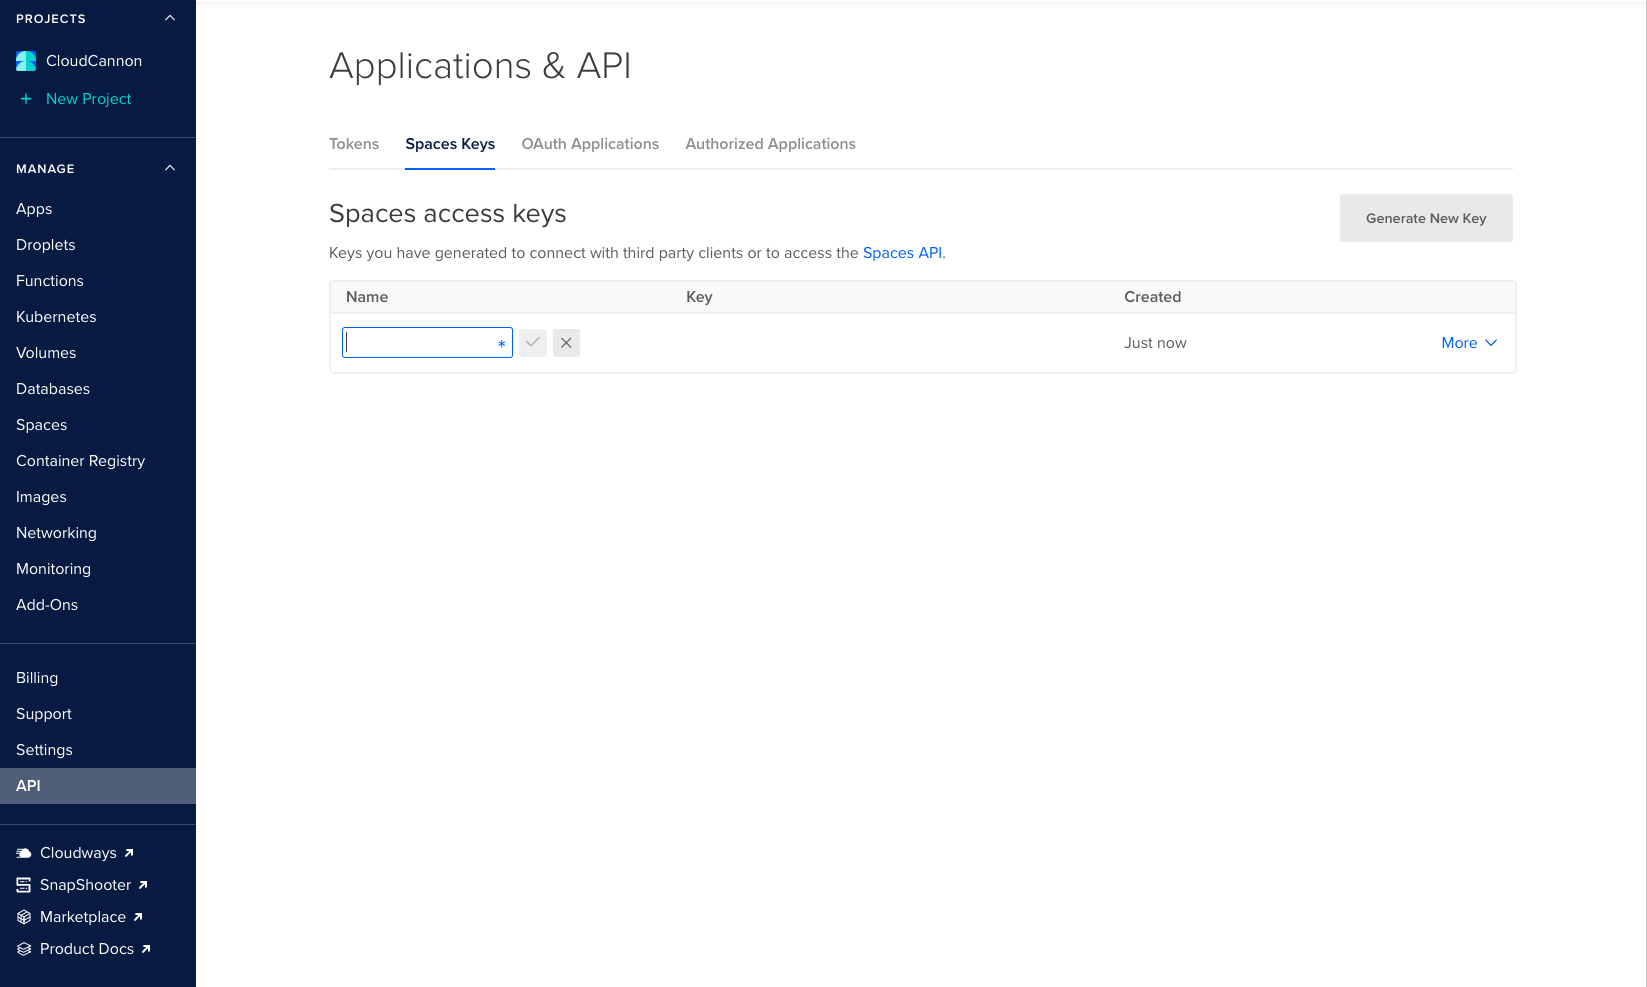
Task: Switch to the Authorized Applications tab
Action: 770,144
